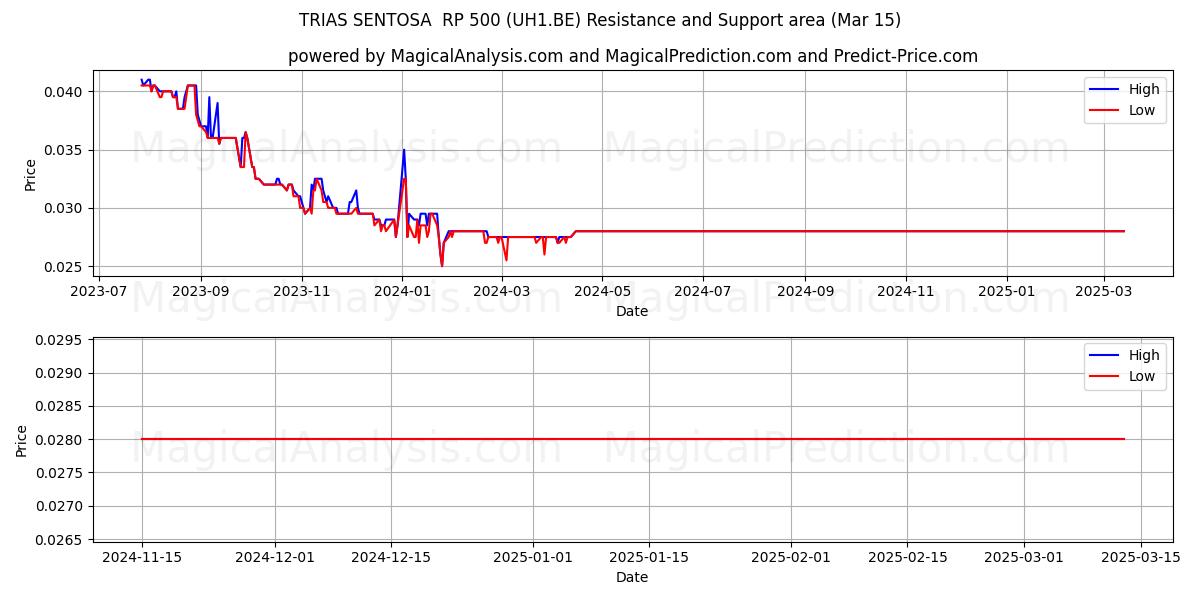Click the '2025-01-15' x-axis tick label
This screenshot has height=600, width=1200.
tap(649, 558)
